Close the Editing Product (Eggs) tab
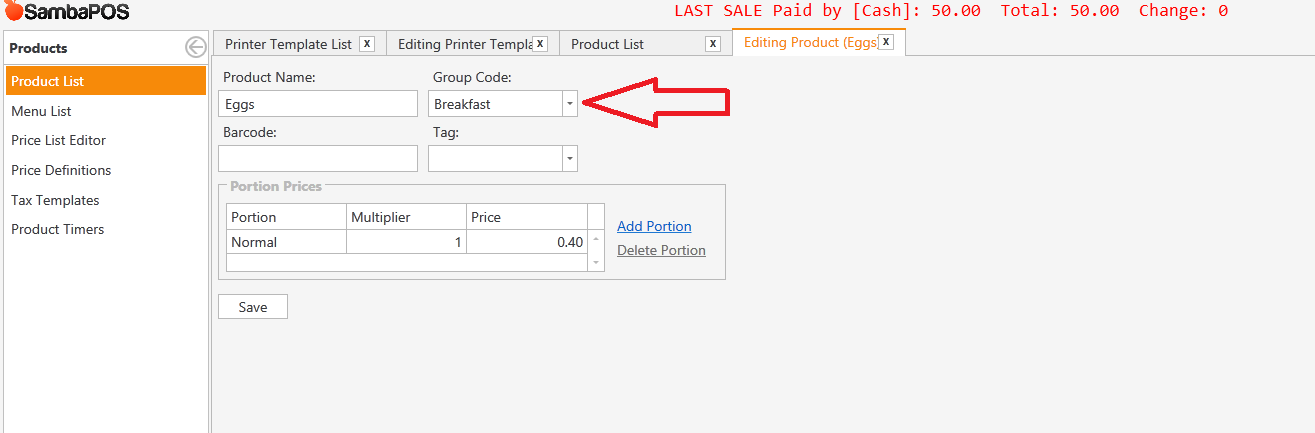Viewport: 1315px width, 433px height. coord(885,42)
